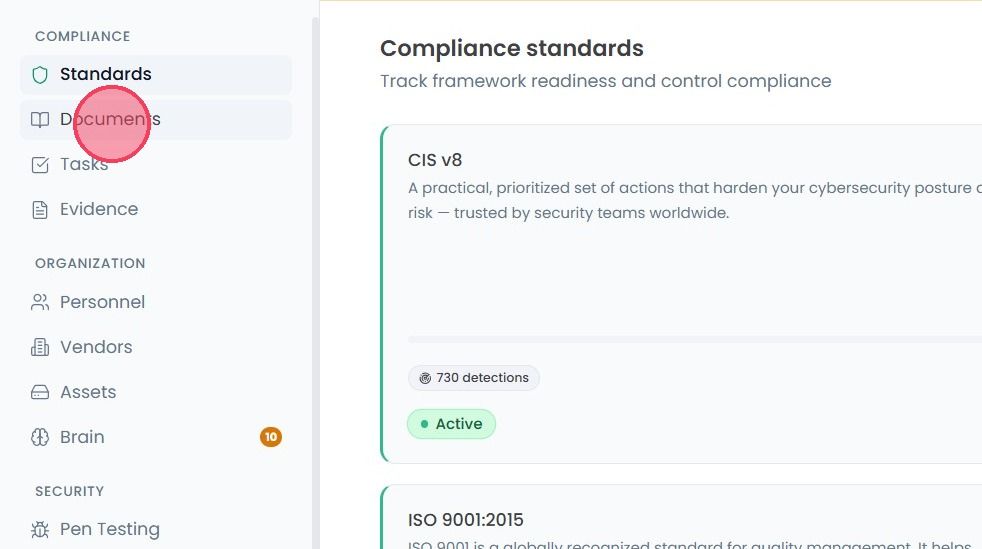This screenshot has height=549, width=982.
Task: Click the Documents book icon
Action: [x=40, y=120]
